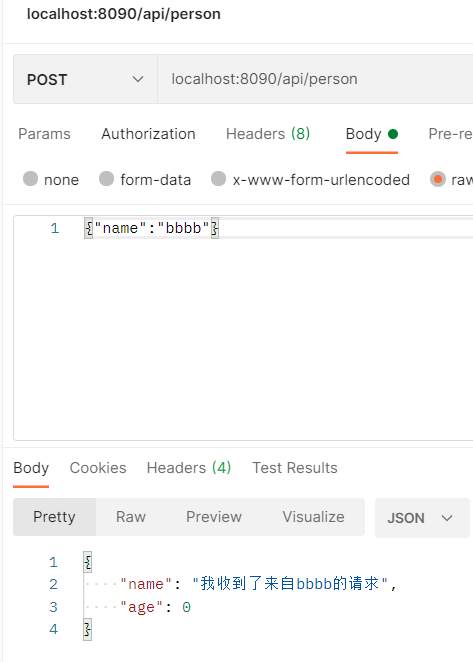The height and width of the screenshot is (662, 473).
Task: Switch response view to Raw
Action: tap(131, 517)
